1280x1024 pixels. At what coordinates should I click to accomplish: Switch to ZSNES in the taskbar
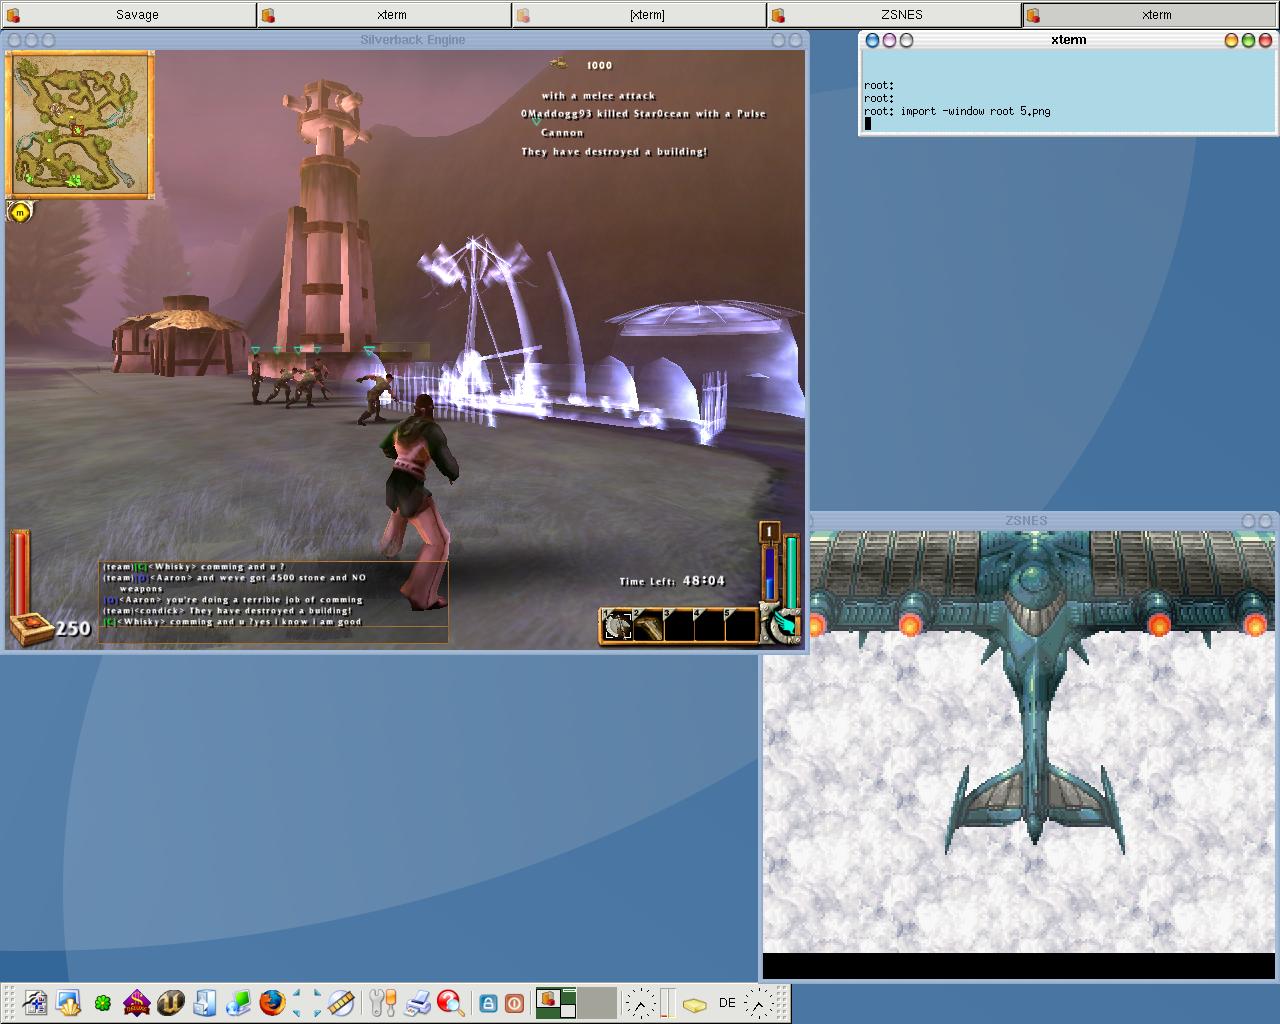[x=895, y=14]
